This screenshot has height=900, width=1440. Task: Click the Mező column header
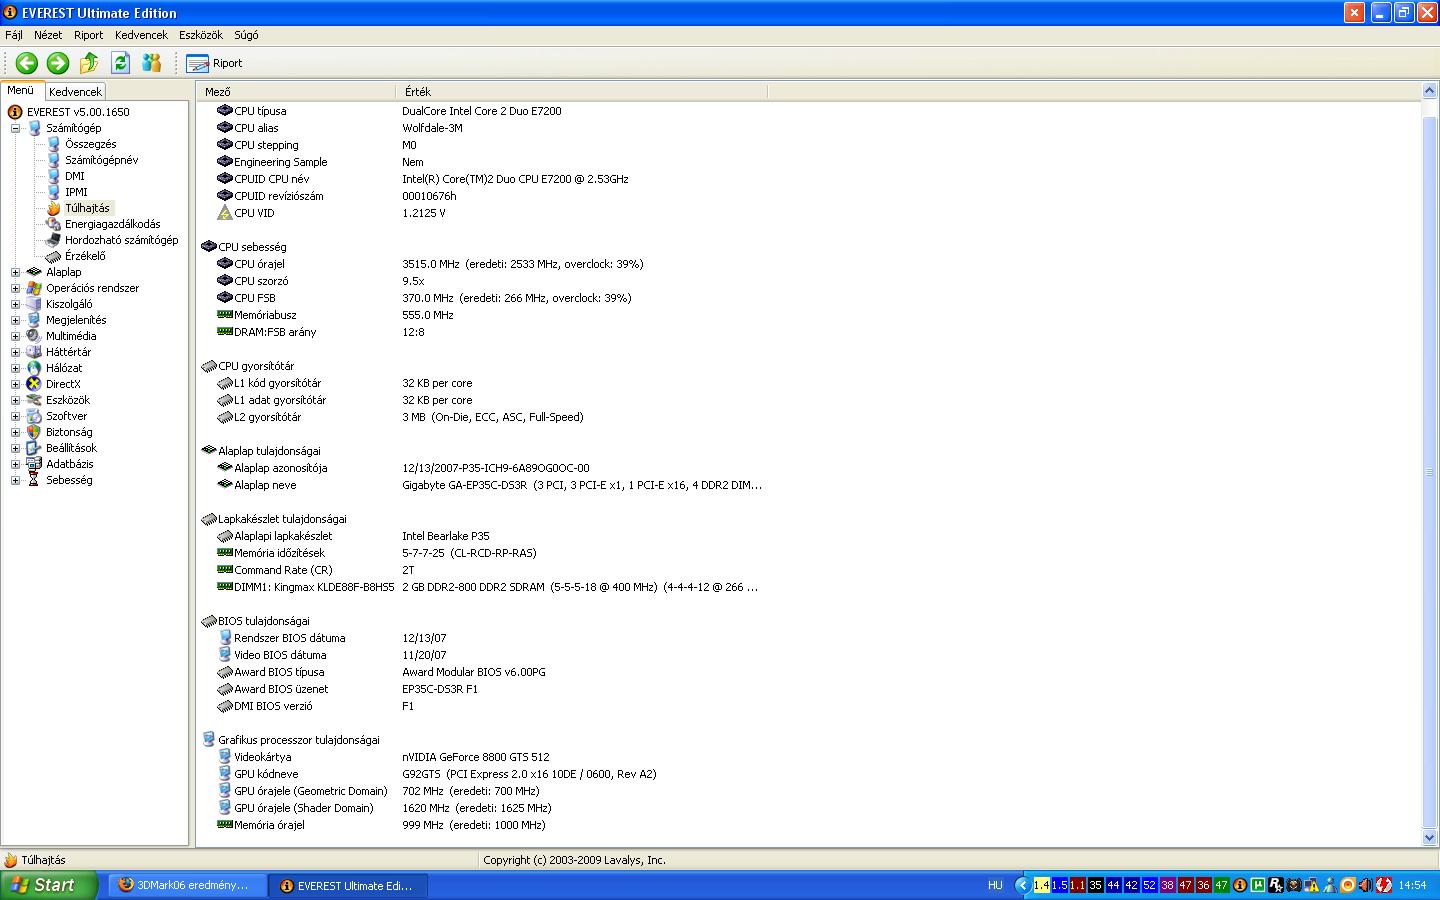297,91
